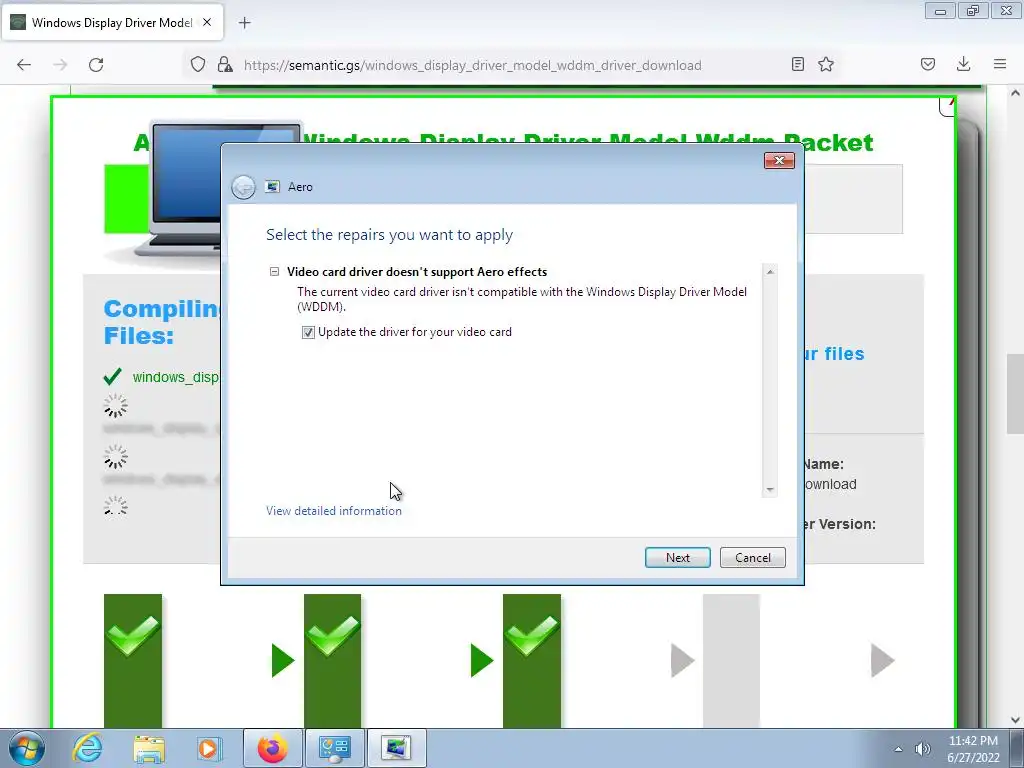This screenshot has height=768, width=1024.
Task: Click the windows_disp compiled file entry
Action: click(175, 377)
